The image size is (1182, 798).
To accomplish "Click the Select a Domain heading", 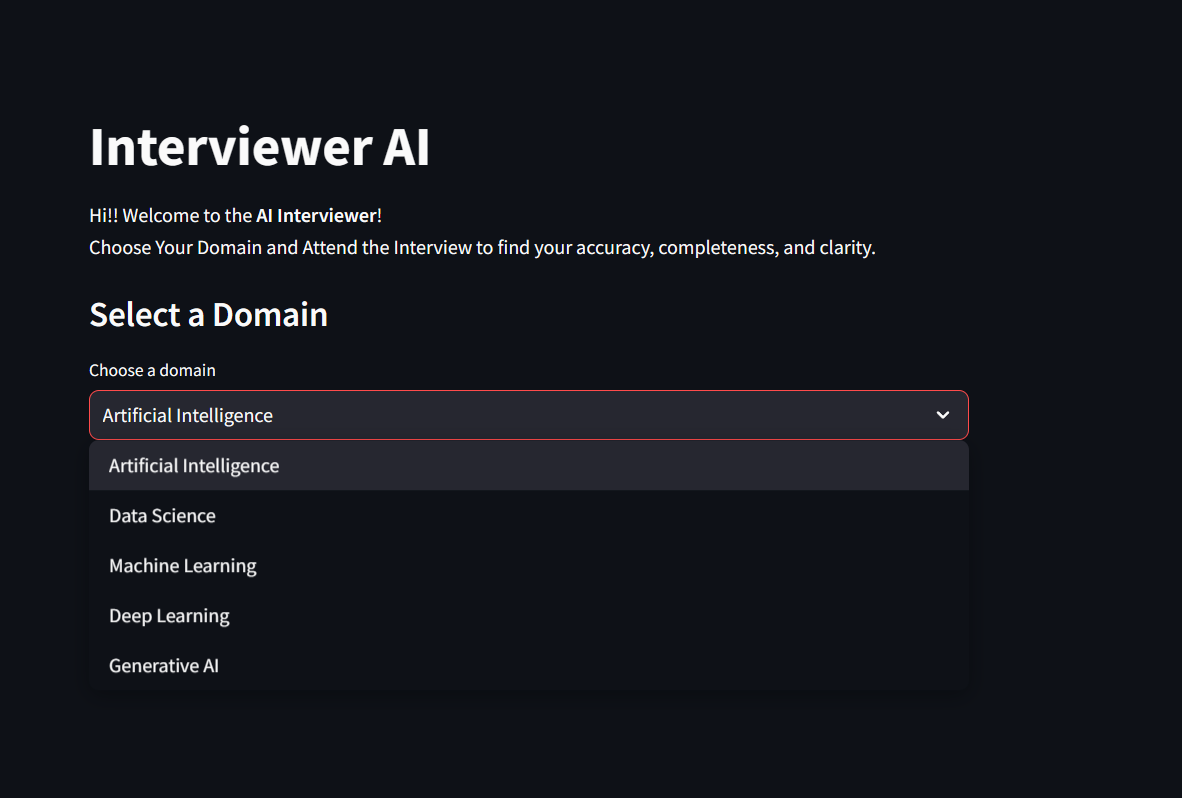I will (x=209, y=315).
